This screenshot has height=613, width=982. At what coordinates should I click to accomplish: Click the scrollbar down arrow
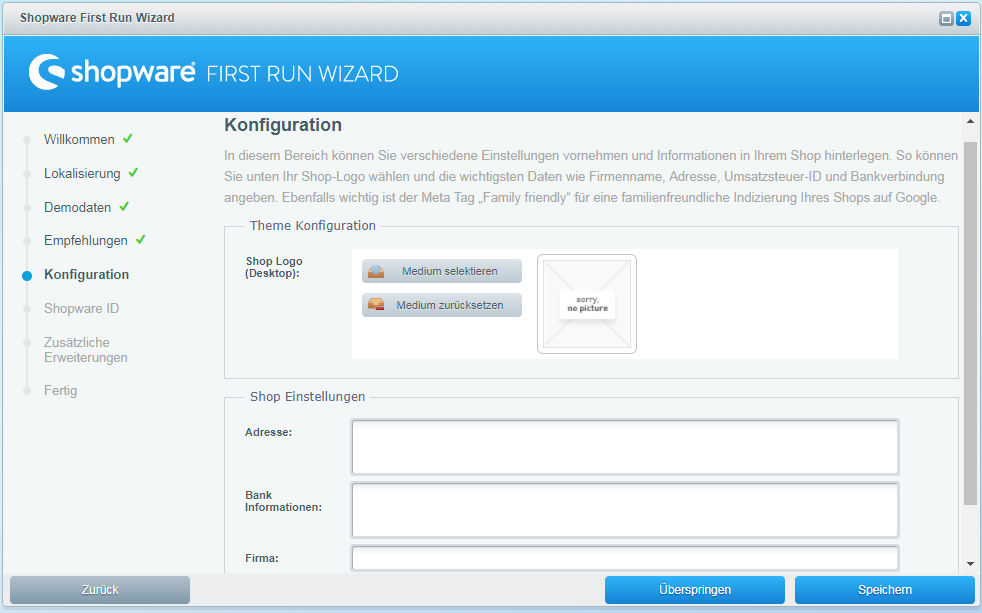coord(970,564)
